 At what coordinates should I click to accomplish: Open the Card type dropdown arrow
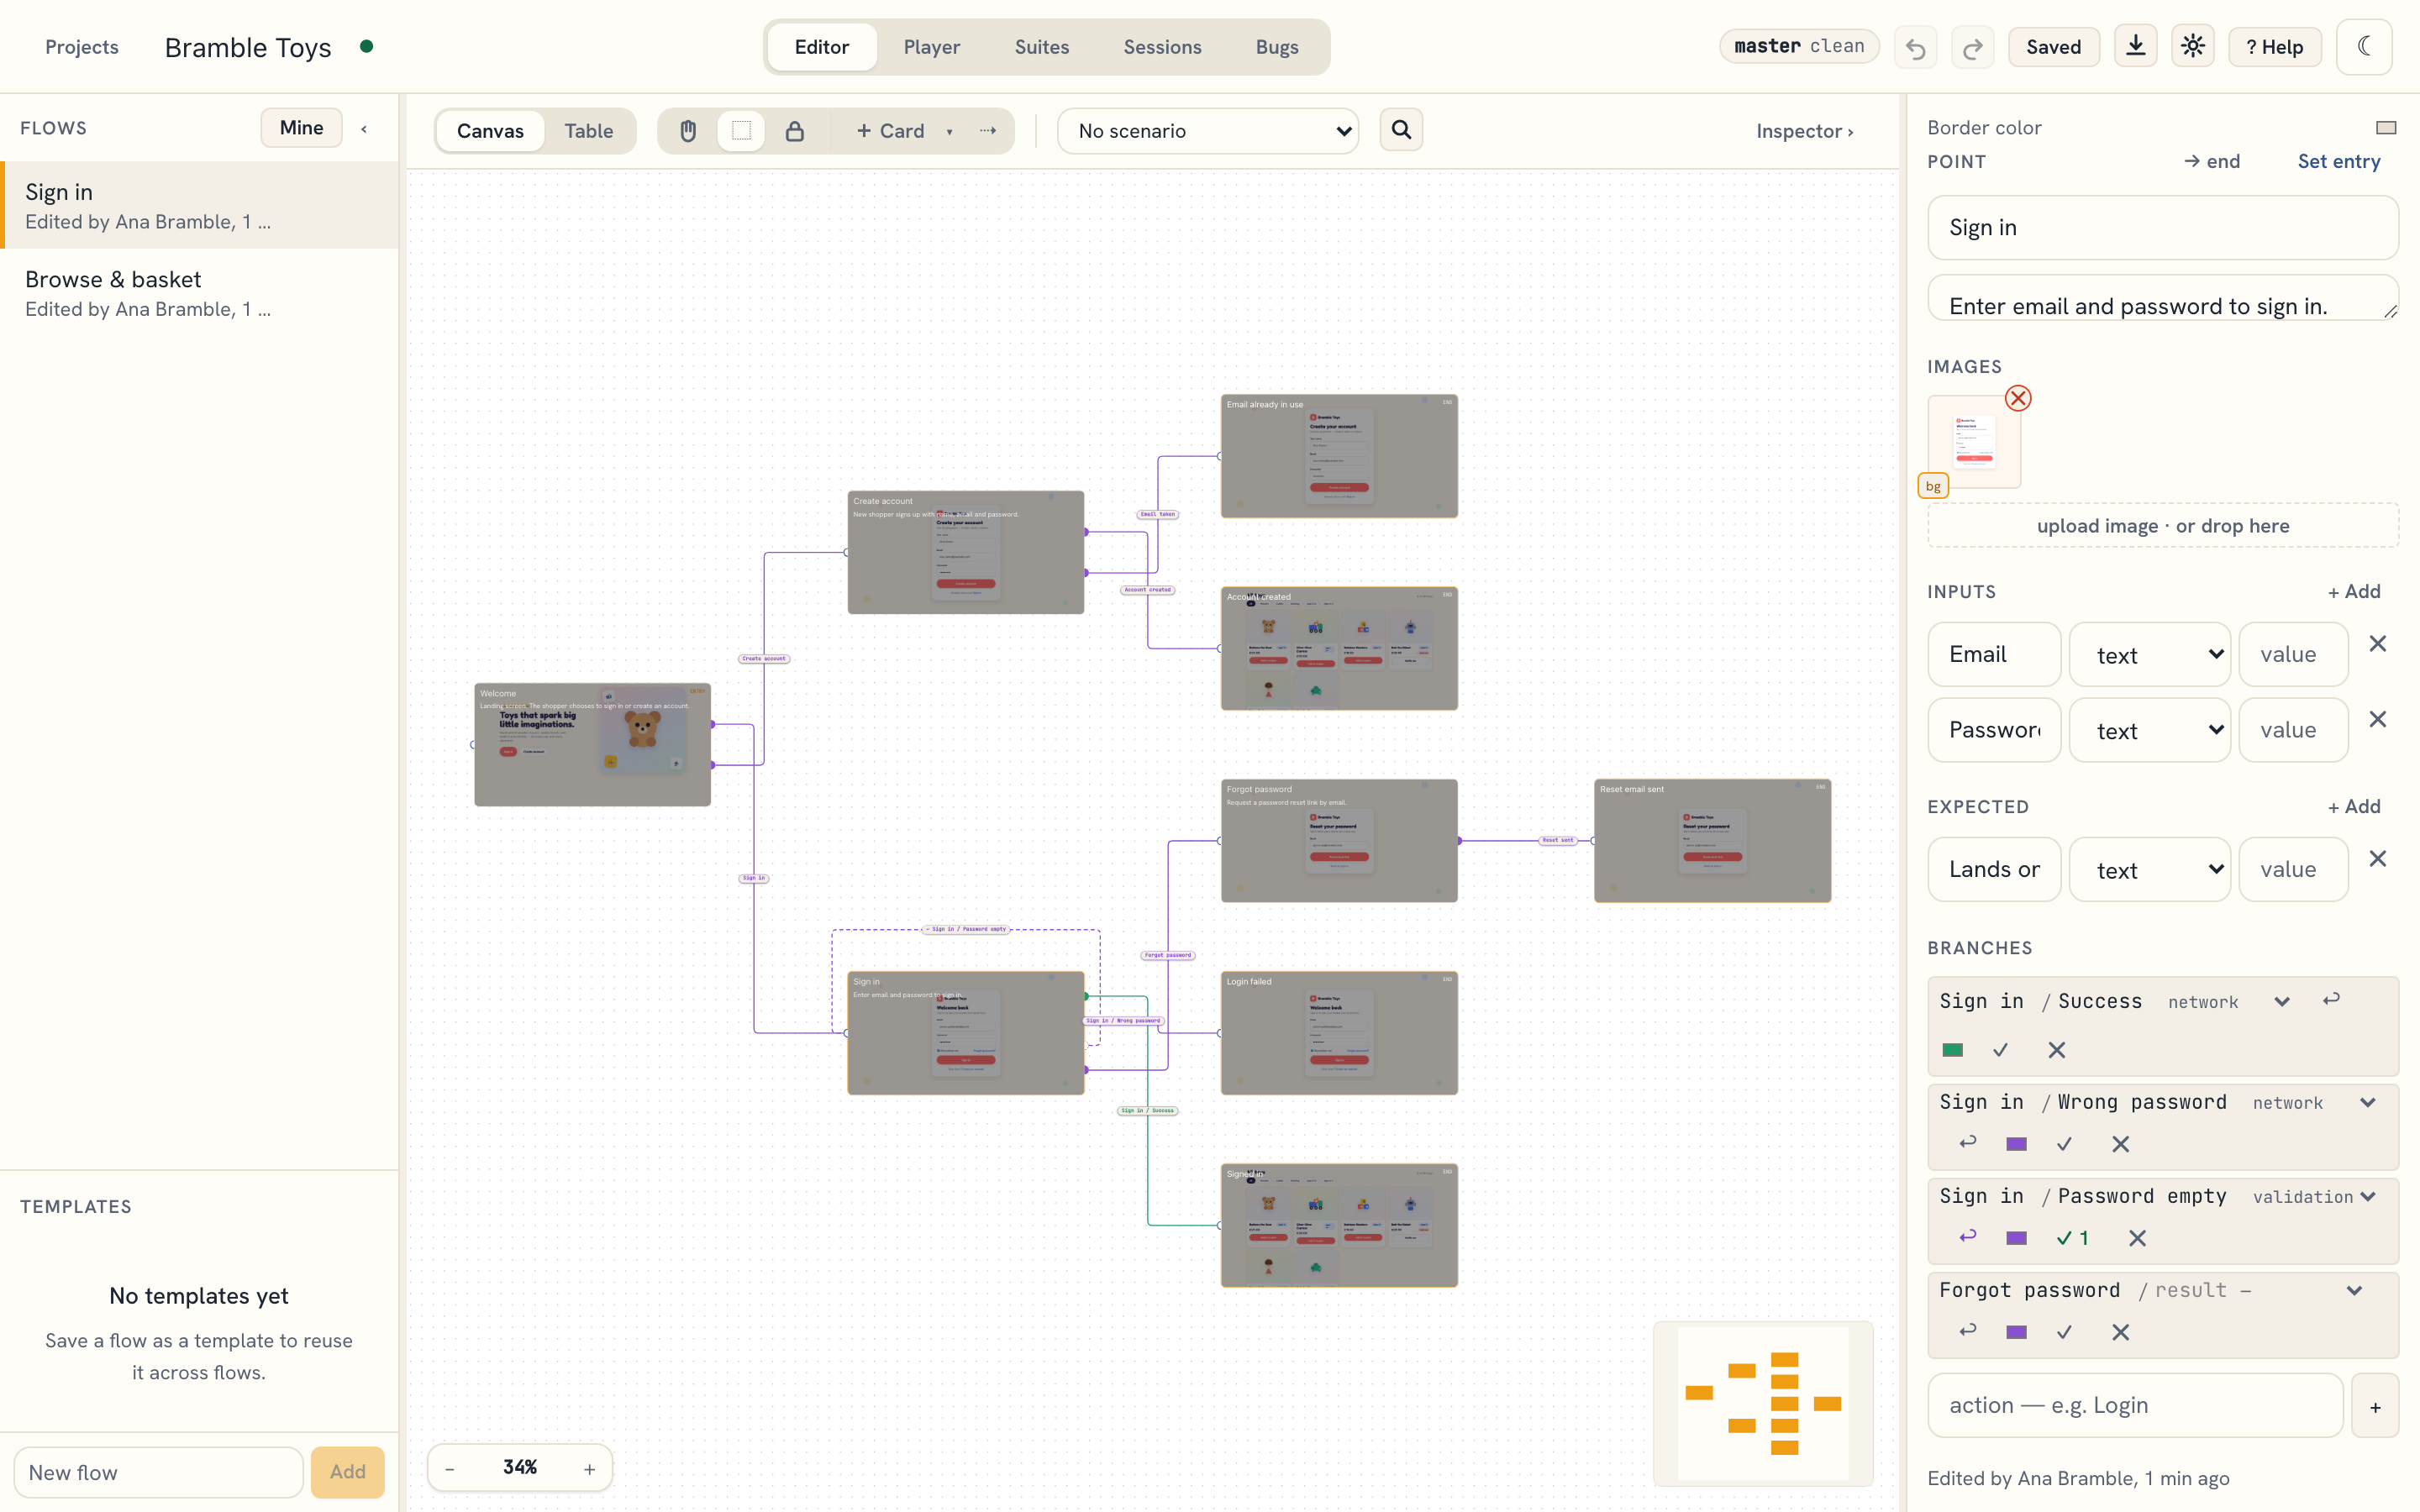pos(949,131)
